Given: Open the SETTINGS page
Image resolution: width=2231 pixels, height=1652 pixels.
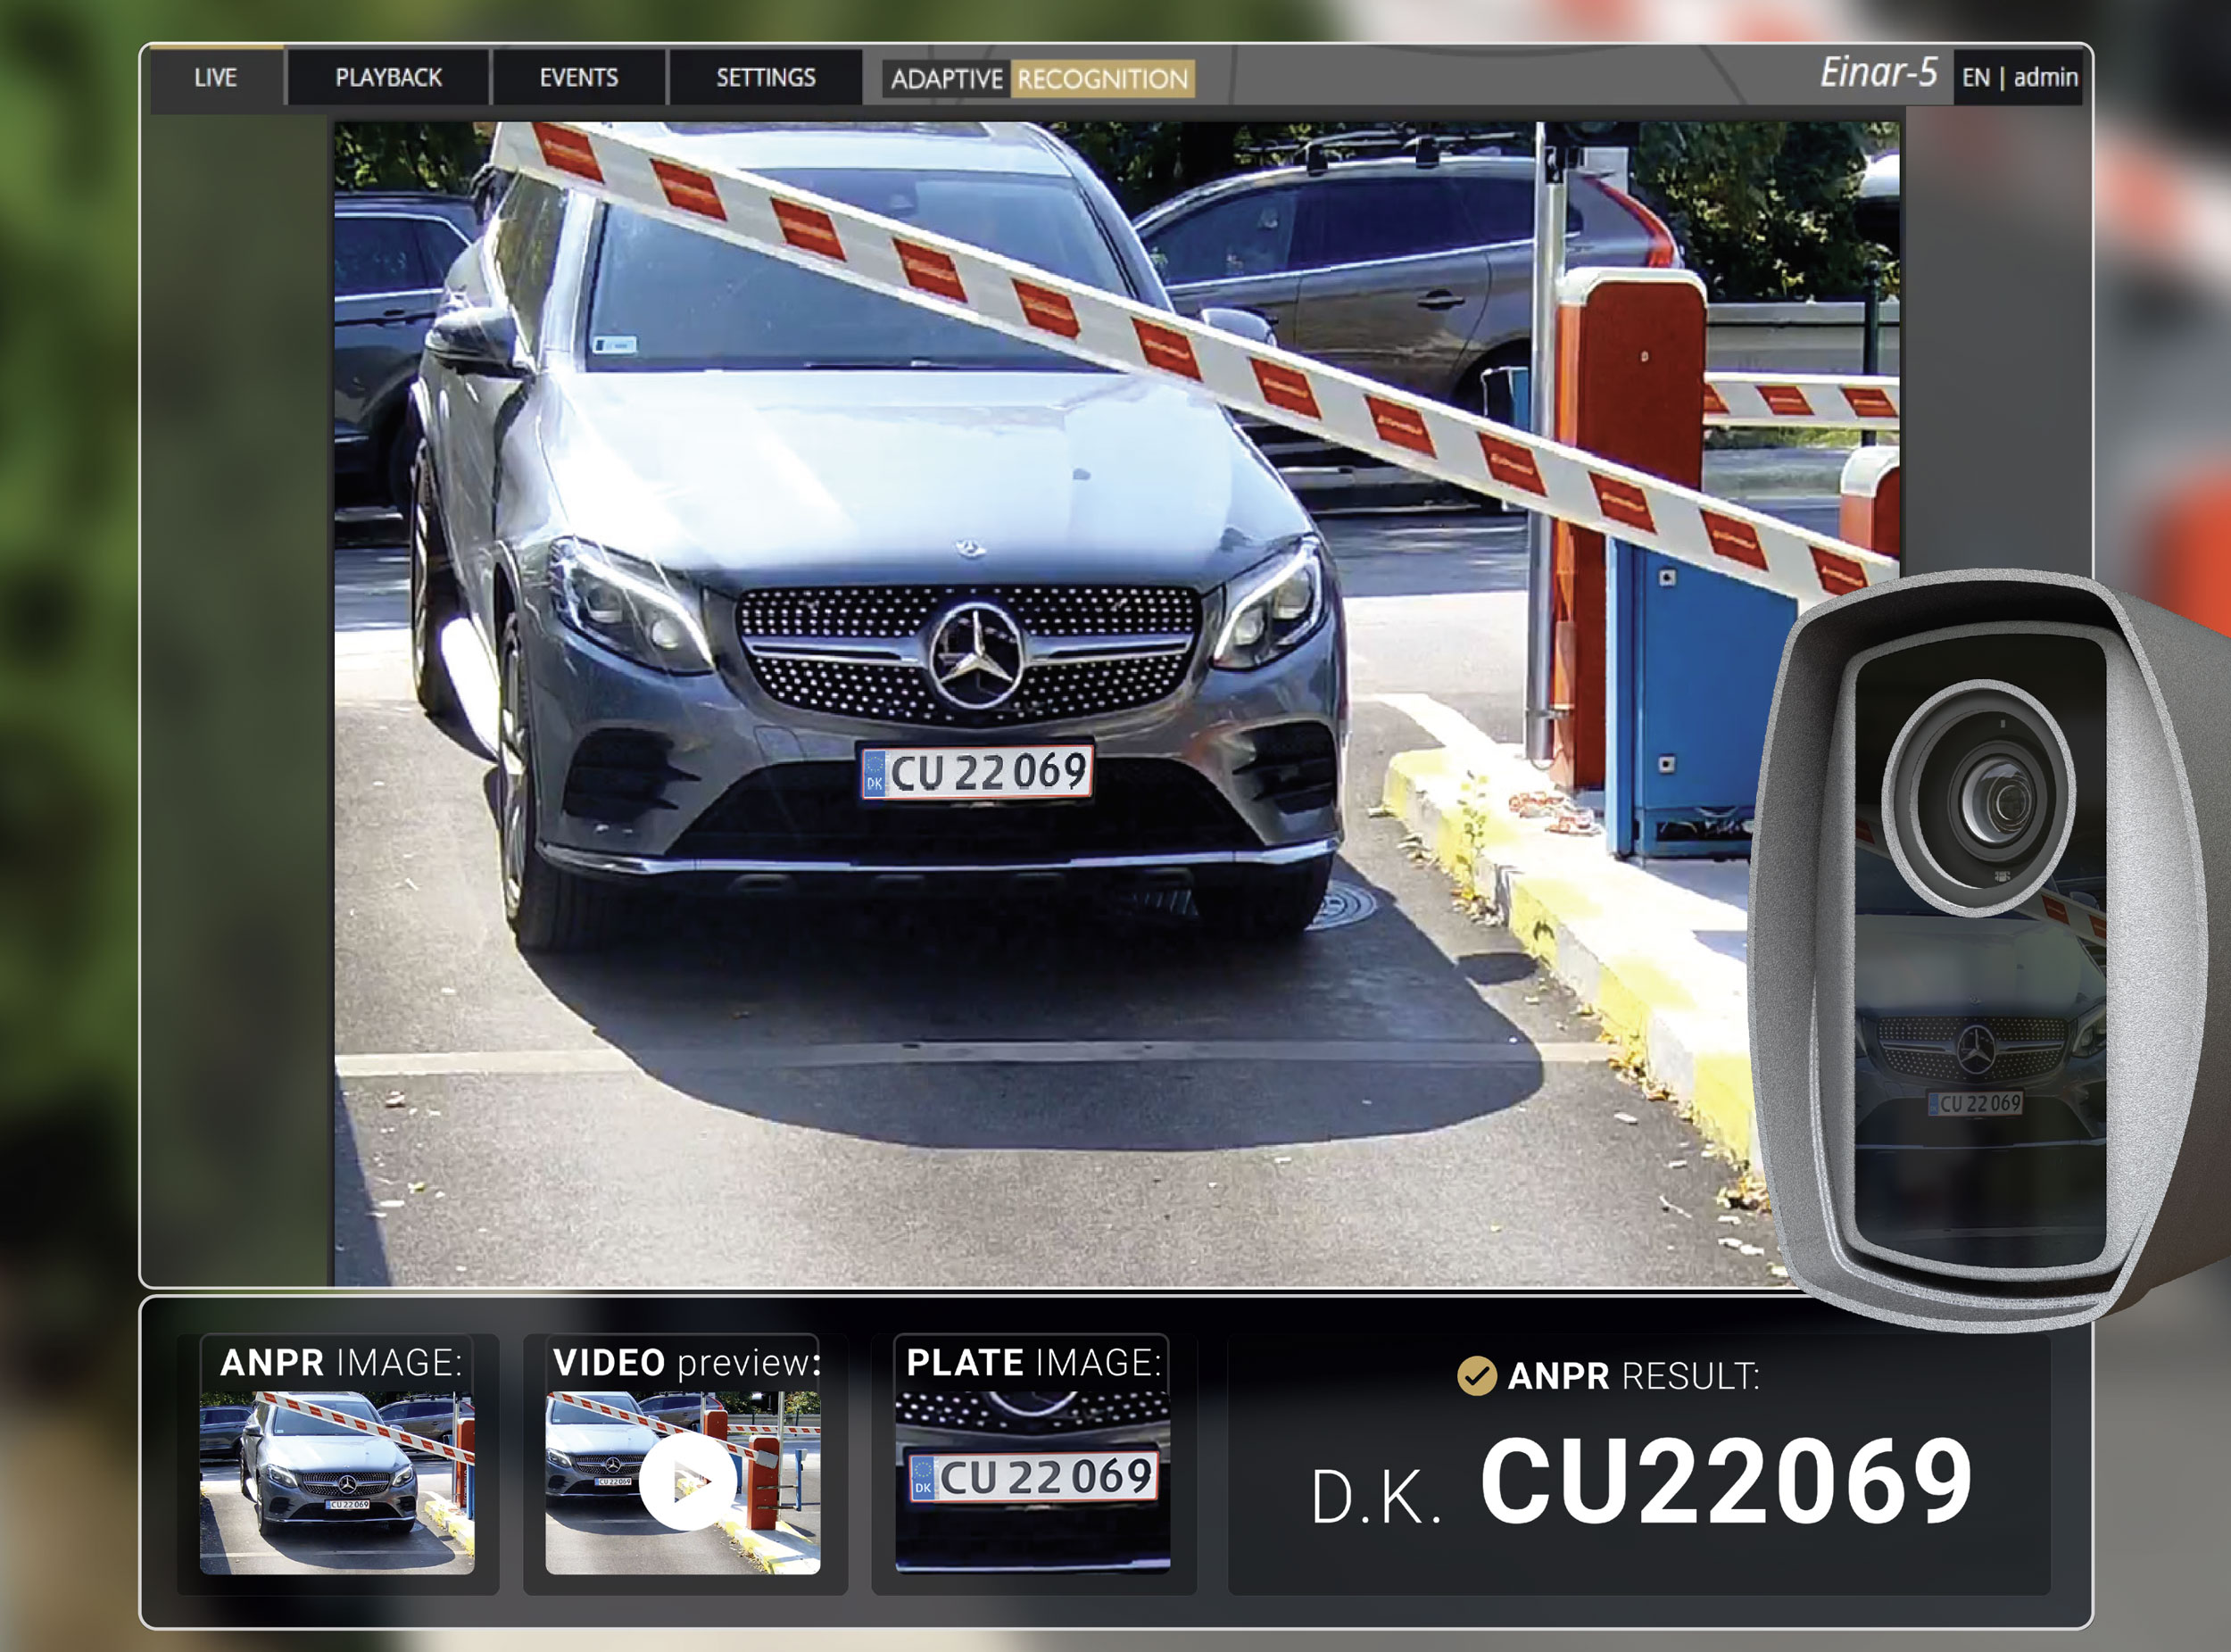Looking at the screenshot, I should 765,77.
